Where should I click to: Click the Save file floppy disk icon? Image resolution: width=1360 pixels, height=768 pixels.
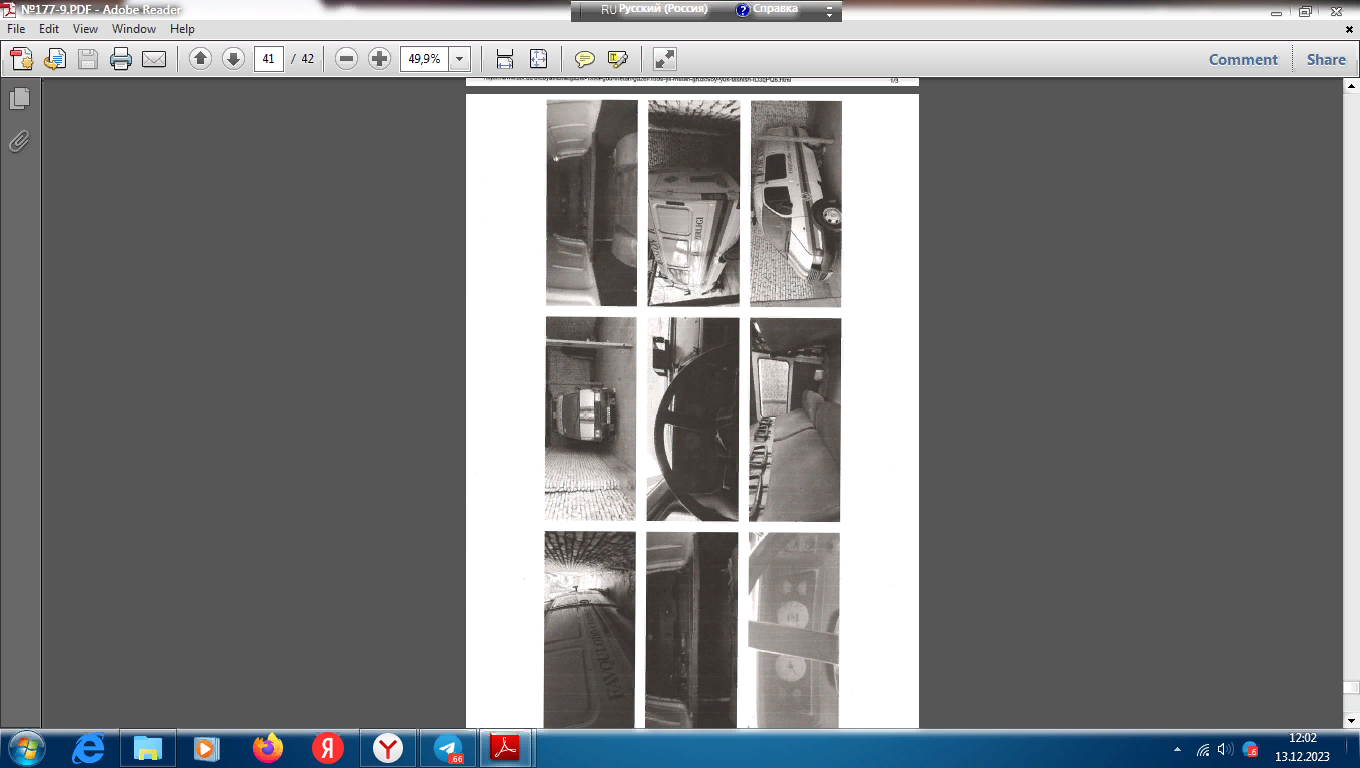click(x=88, y=59)
